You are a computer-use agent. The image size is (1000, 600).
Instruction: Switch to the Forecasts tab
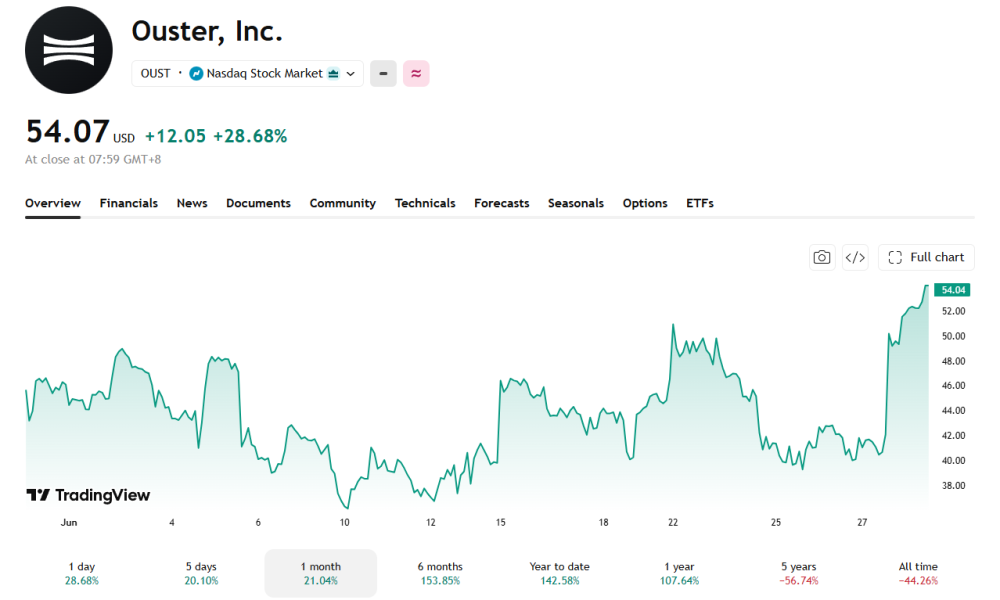[x=501, y=203]
